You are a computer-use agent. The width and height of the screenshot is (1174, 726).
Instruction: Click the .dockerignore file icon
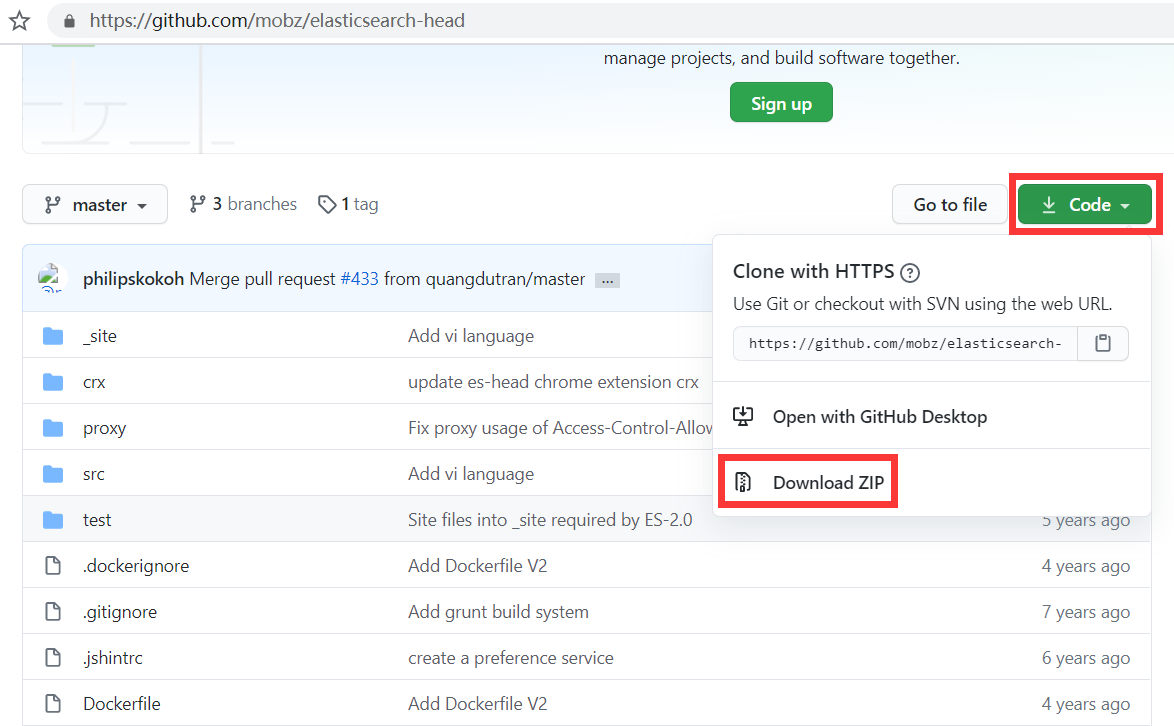[x=53, y=566]
